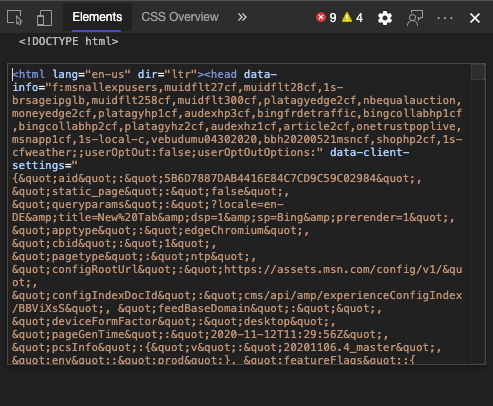Switch to the Elements tab

[97, 17]
